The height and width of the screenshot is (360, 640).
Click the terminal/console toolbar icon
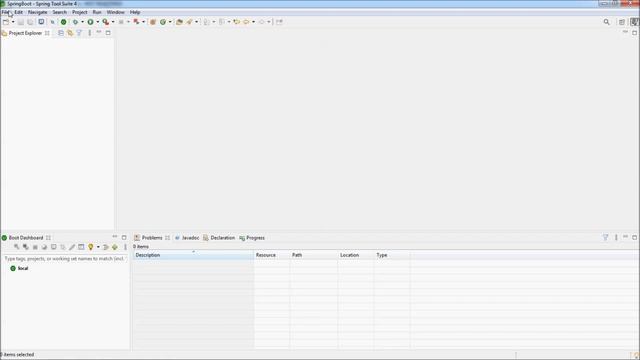point(41,22)
